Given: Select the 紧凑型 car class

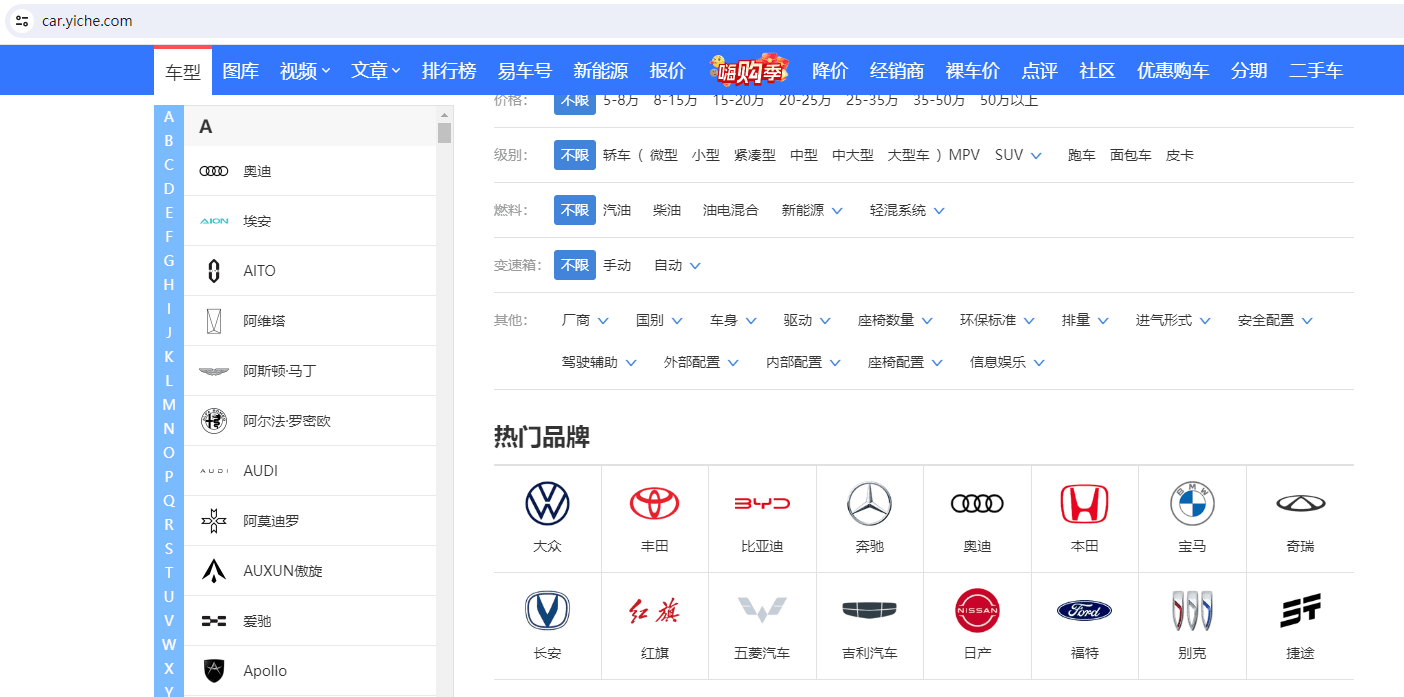Looking at the screenshot, I should click(x=755, y=155).
